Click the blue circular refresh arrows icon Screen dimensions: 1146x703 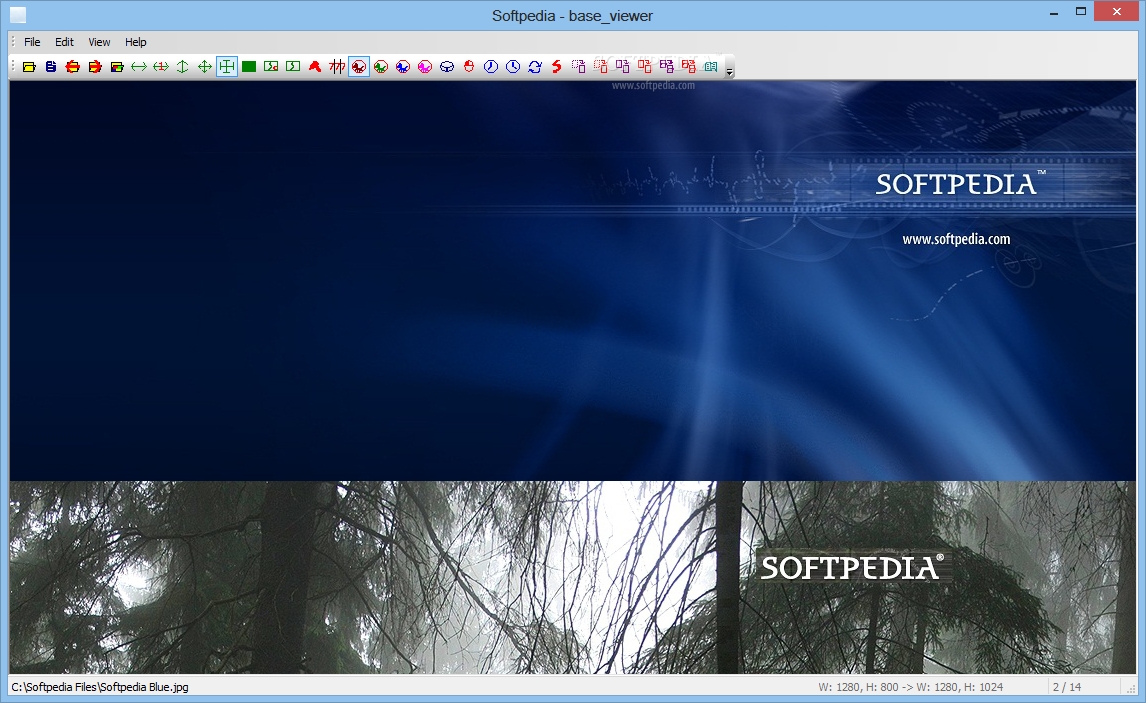[x=535, y=66]
